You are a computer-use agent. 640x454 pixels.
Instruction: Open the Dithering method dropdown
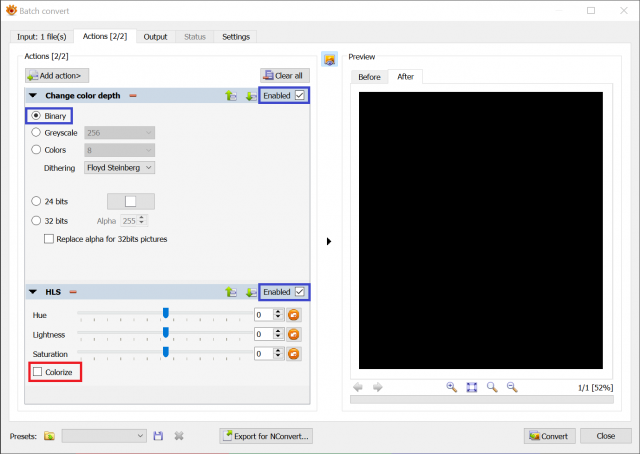click(120, 168)
